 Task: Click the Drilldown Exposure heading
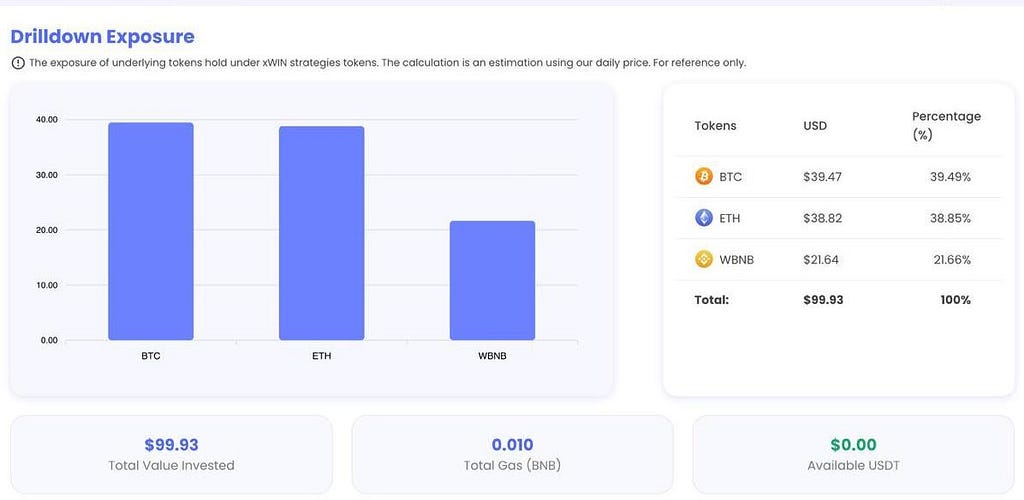coord(103,37)
